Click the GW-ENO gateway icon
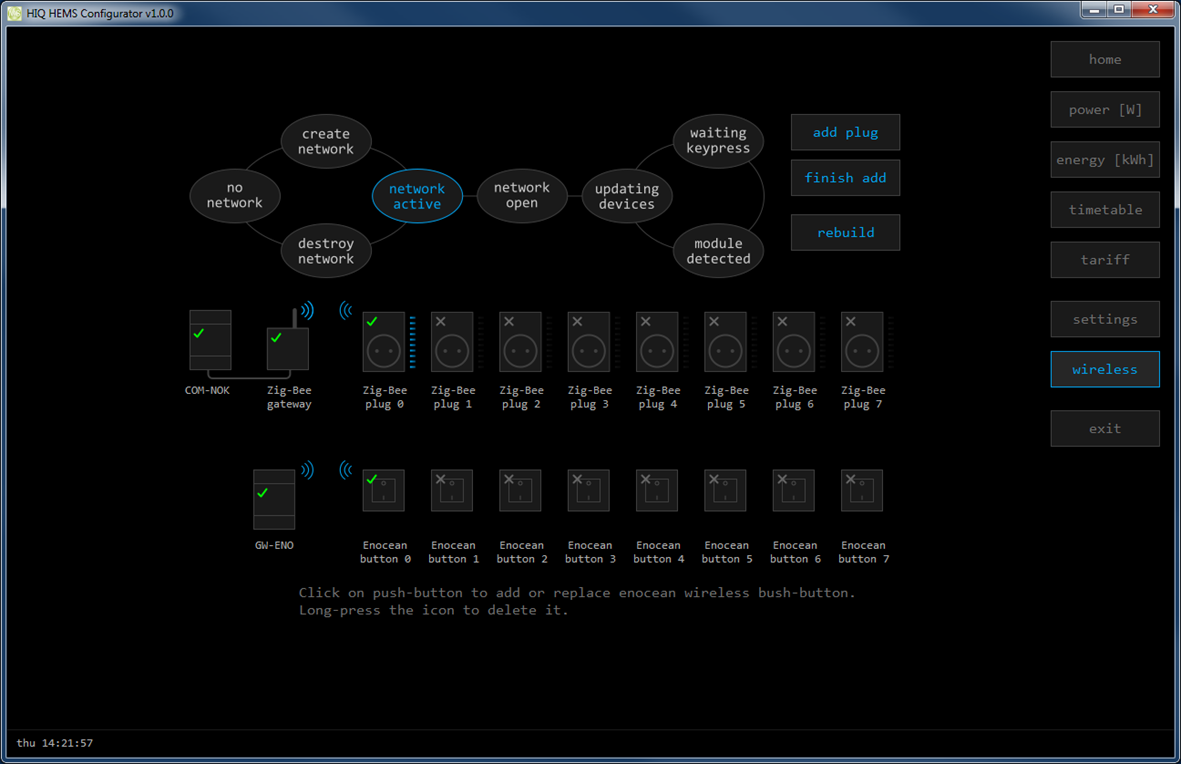Image resolution: width=1181 pixels, height=764 pixels. point(274,499)
